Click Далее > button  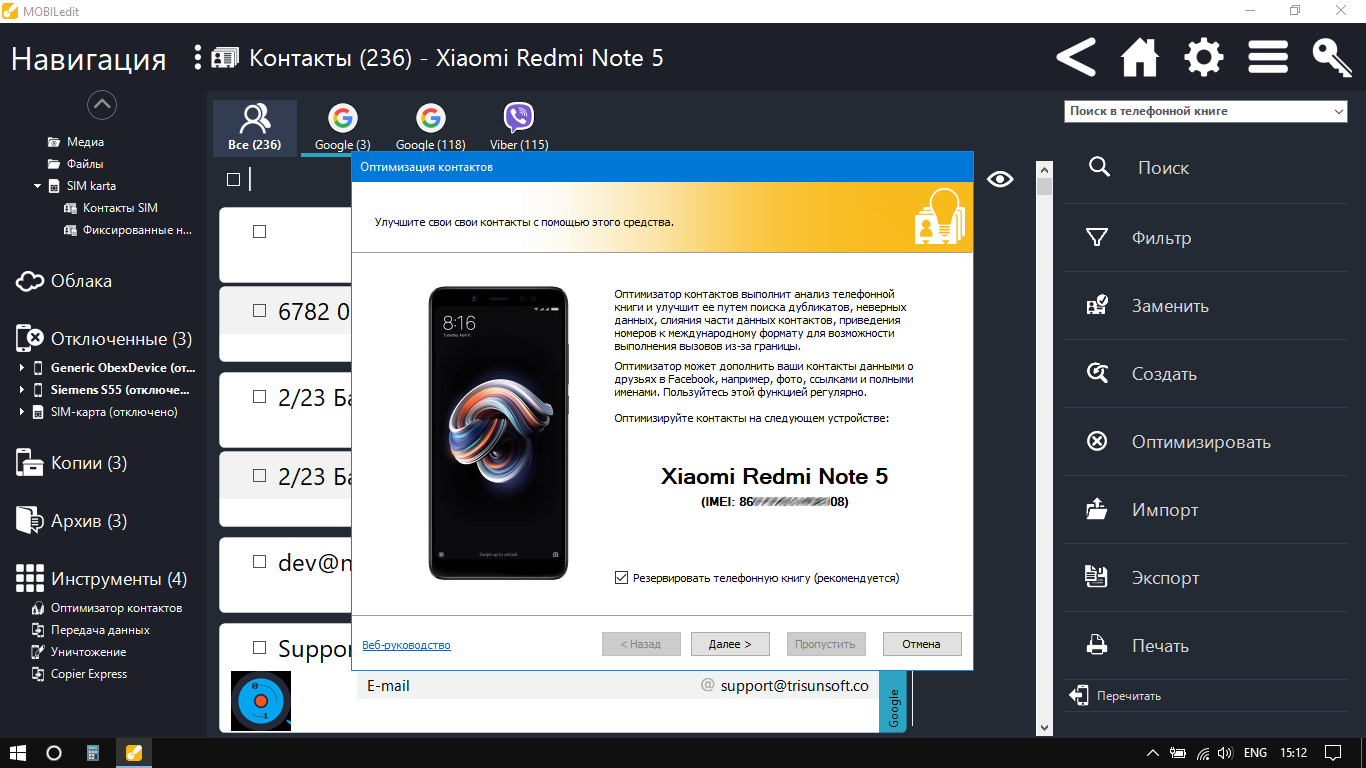[730, 644]
